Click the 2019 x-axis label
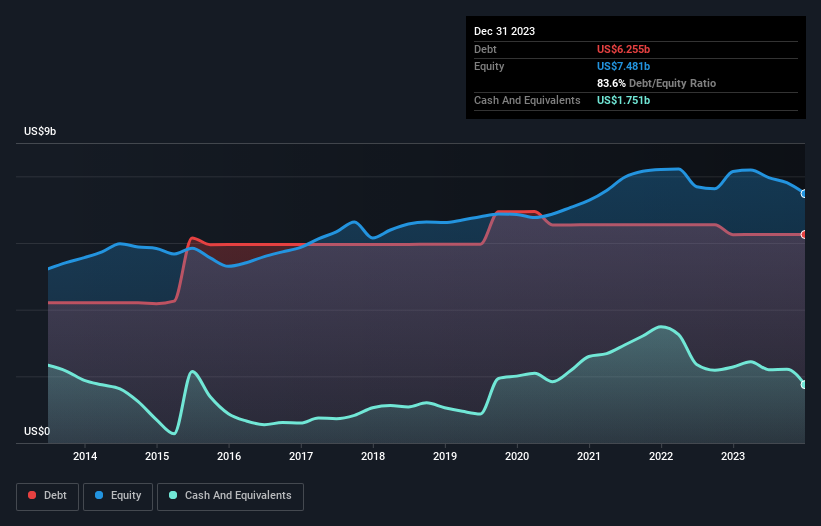This screenshot has height=526, width=821. 445,456
